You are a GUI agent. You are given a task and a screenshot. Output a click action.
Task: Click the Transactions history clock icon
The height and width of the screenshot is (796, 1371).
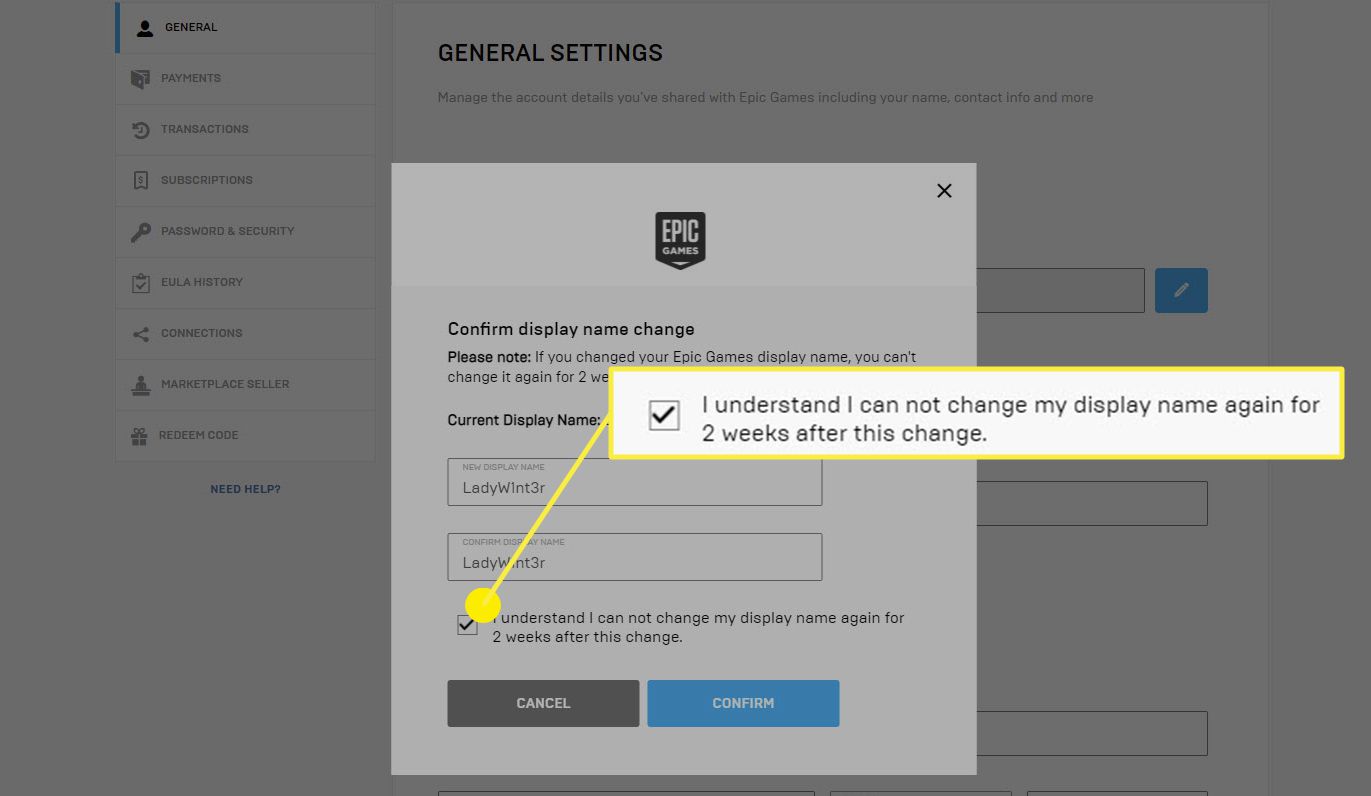141,130
